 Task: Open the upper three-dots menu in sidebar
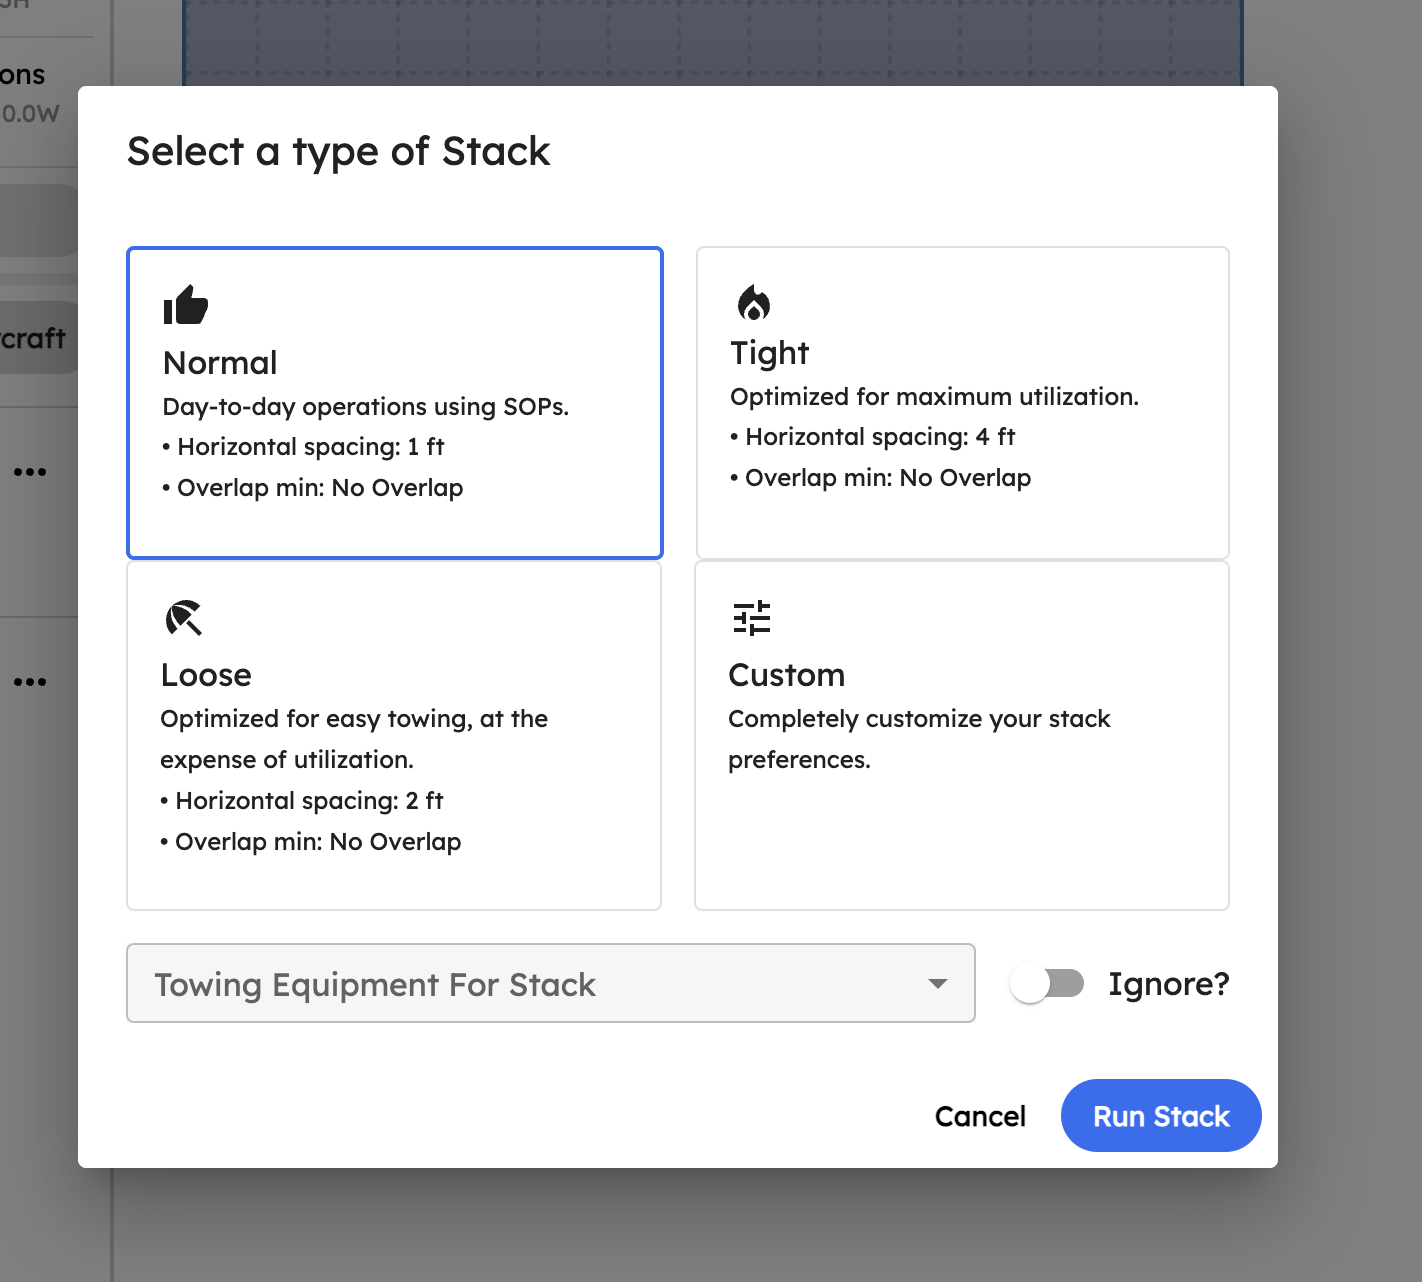[30, 472]
